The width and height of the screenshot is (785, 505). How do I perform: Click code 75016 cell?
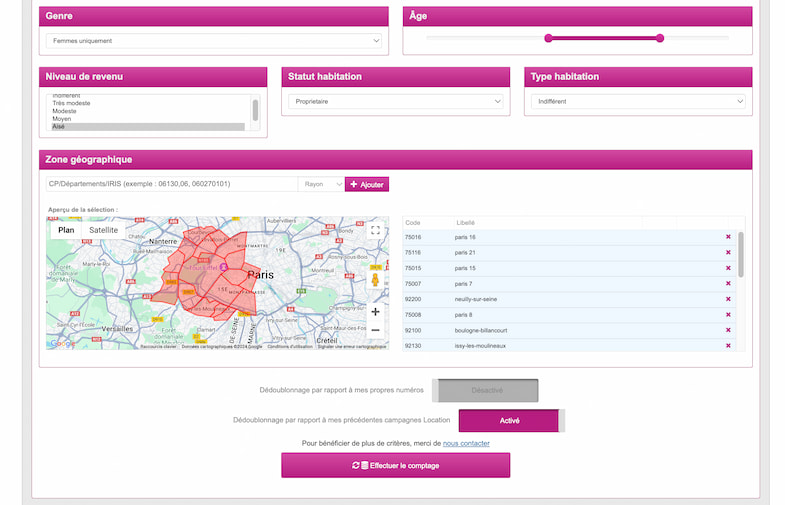(x=413, y=237)
